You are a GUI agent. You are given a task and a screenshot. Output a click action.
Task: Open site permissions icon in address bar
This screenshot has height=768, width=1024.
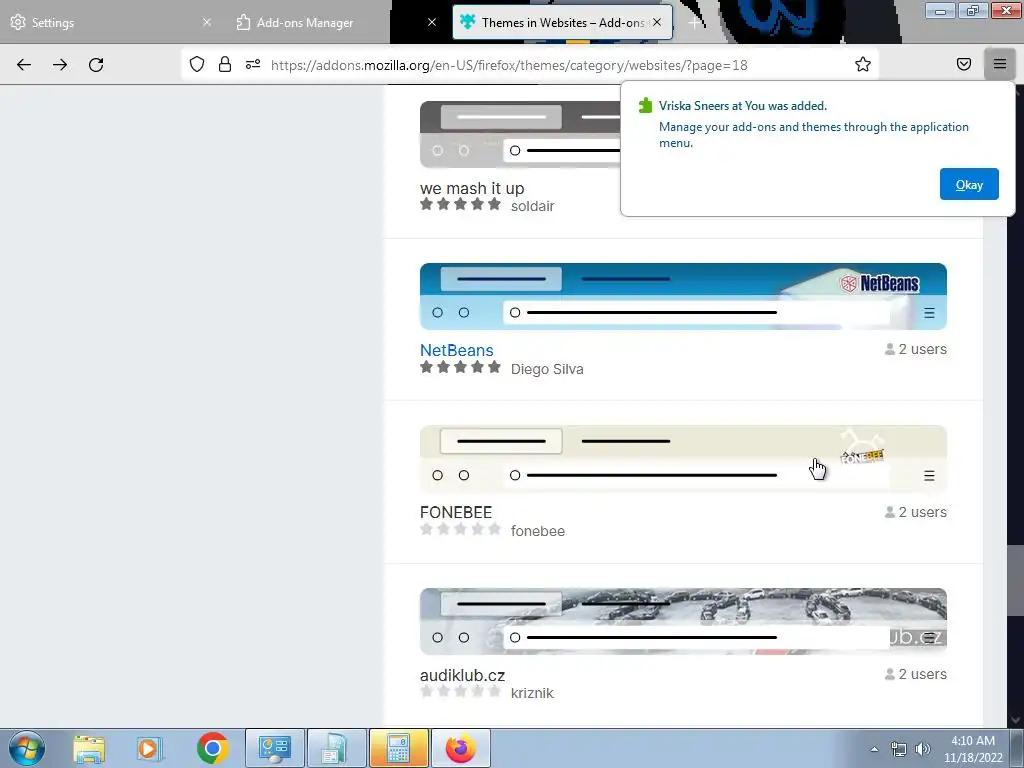point(253,64)
